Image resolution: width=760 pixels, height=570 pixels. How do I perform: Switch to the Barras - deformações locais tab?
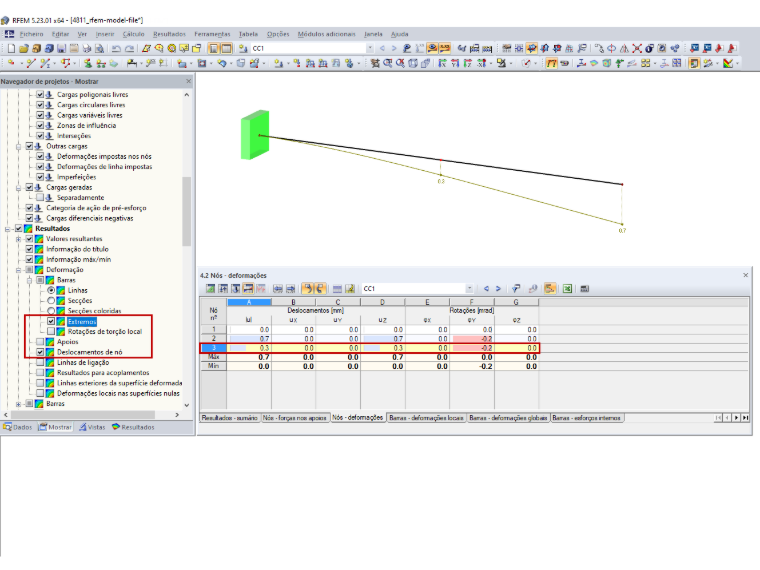click(427, 418)
